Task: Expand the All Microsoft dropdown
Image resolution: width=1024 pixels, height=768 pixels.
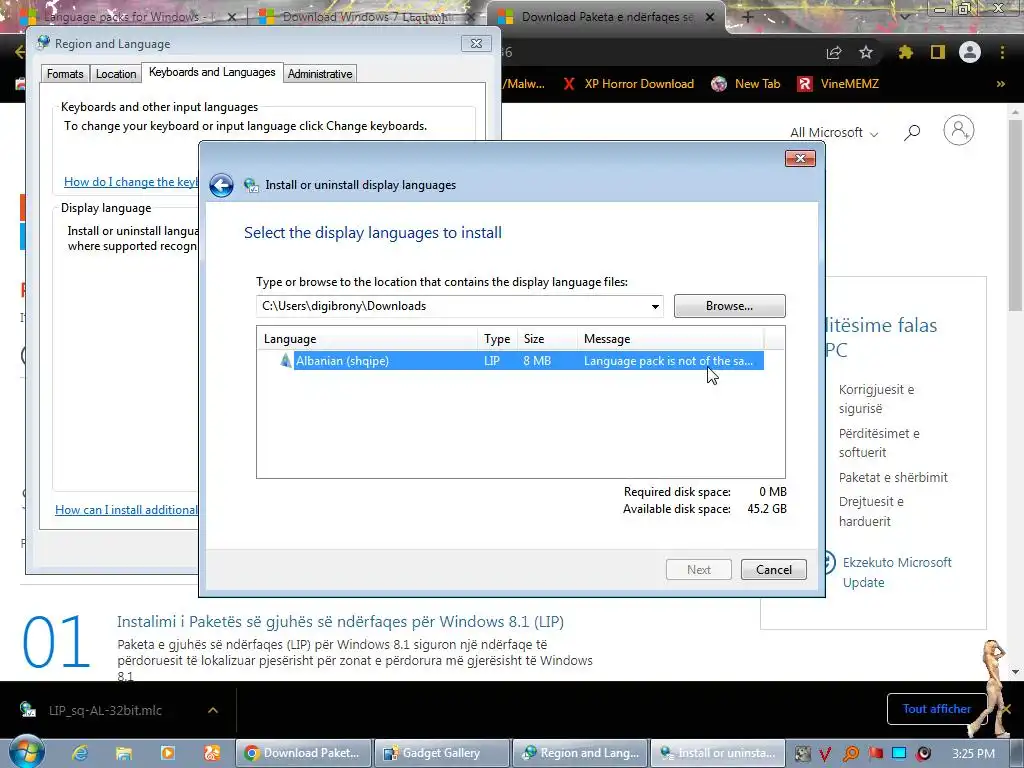Action: 834,133
